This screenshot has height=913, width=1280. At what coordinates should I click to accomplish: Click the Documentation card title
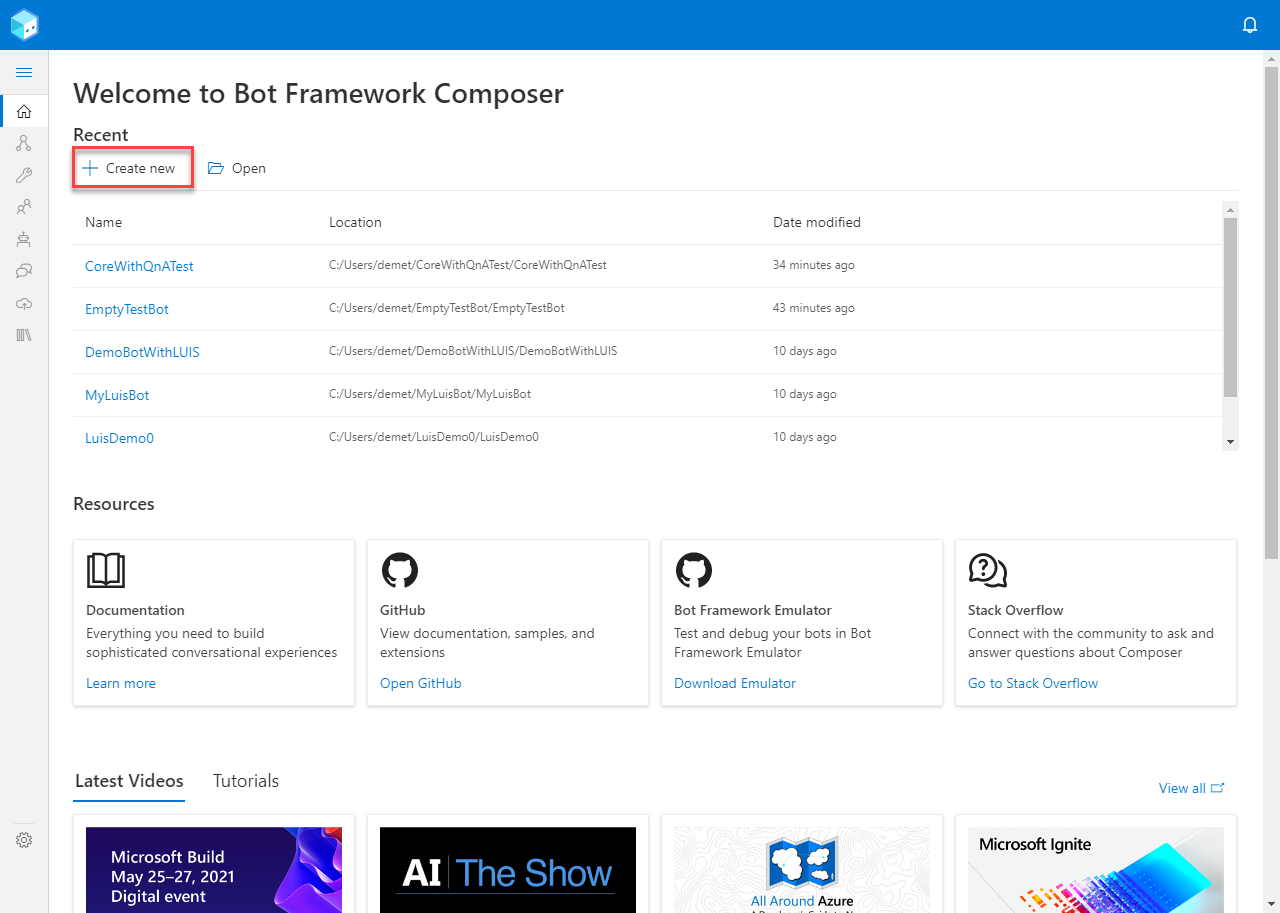pos(135,610)
